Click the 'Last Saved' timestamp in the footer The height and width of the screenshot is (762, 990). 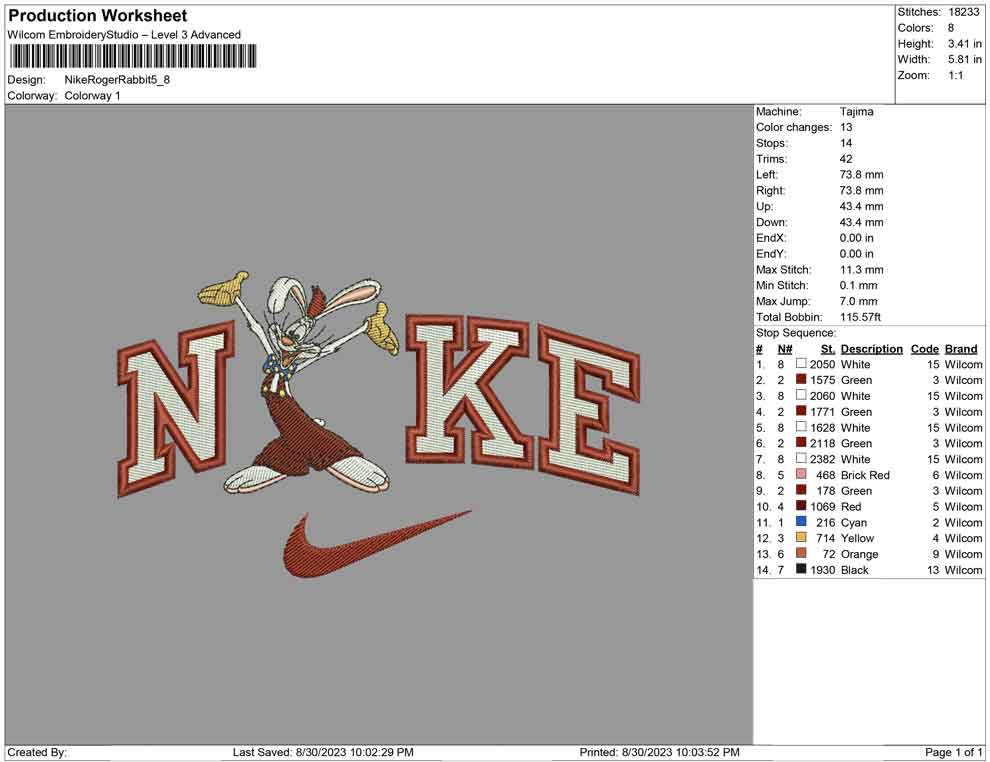(x=323, y=752)
